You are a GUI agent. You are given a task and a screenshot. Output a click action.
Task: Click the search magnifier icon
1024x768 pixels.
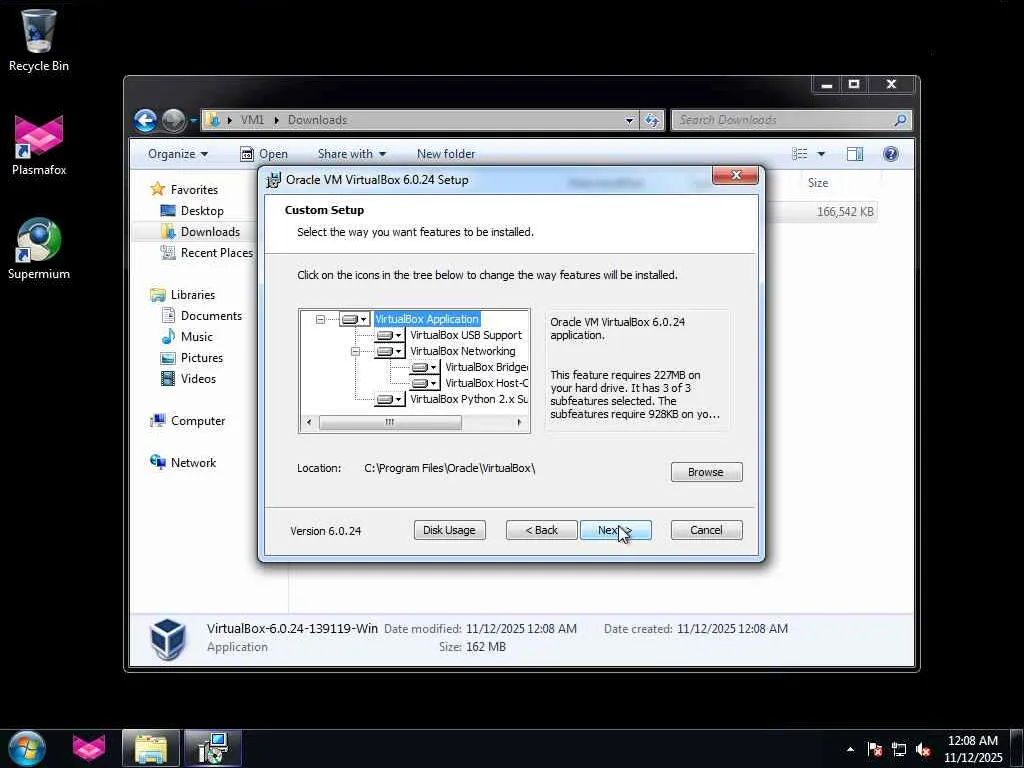pyautogui.click(x=900, y=120)
